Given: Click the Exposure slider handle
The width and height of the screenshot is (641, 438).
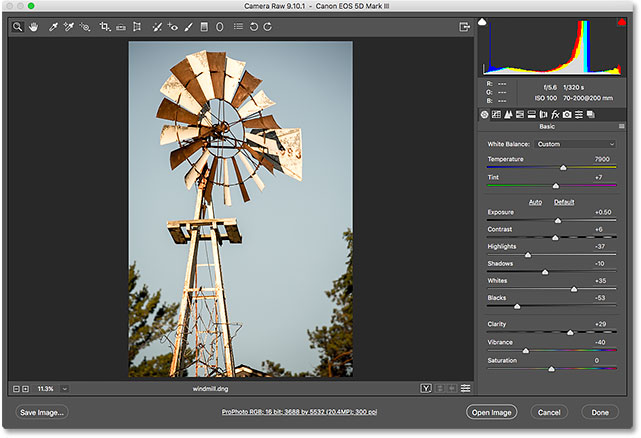Looking at the screenshot, I should pos(558,220).
